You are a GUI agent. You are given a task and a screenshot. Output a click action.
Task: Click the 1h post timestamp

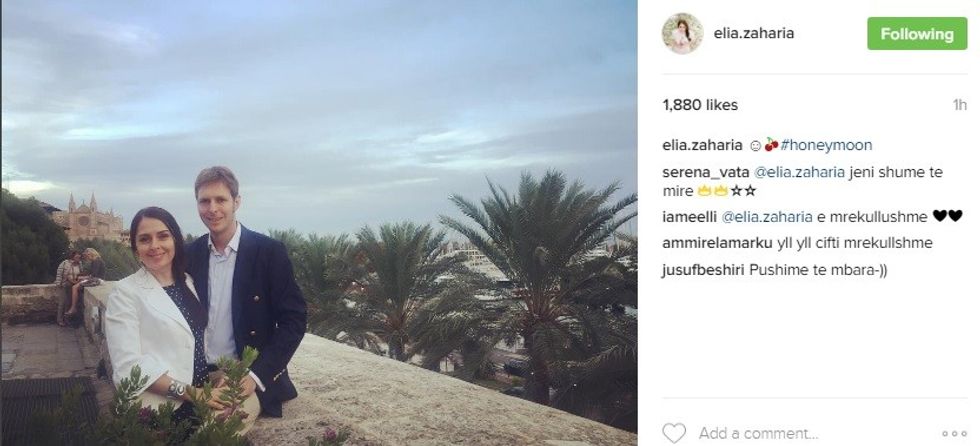pyautogui.click(x=959, y=105)
